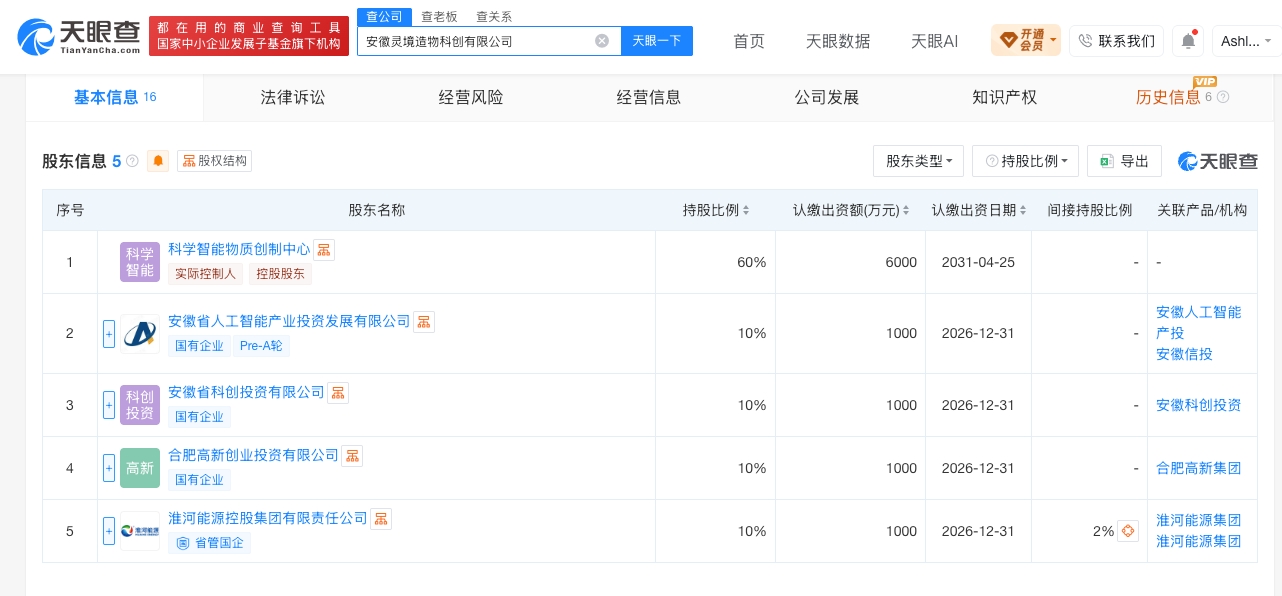This screenshot has height=596, width=1282.
Task: Switch to 经营风险 tab
Action: click(x=471, y=98)
